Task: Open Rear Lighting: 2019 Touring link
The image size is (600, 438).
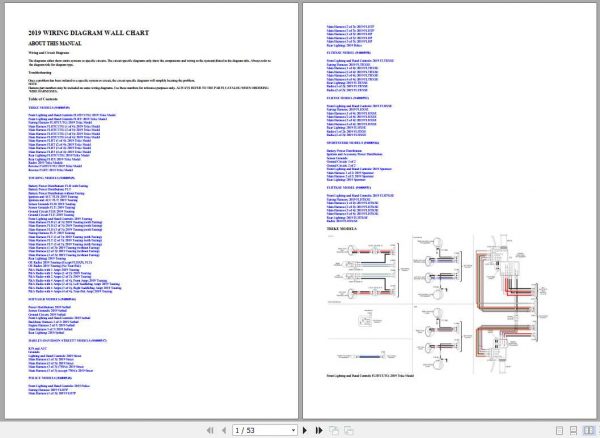Action: [x=47, y=259]
